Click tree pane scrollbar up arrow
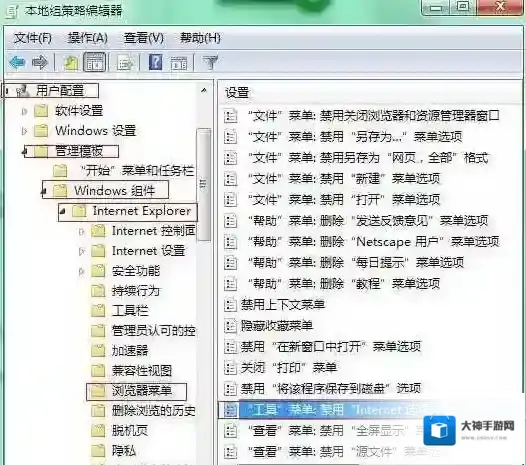Image resolution: width=526 pixels, height=465 pixels. pyautogui.click(x=204, y=90)
